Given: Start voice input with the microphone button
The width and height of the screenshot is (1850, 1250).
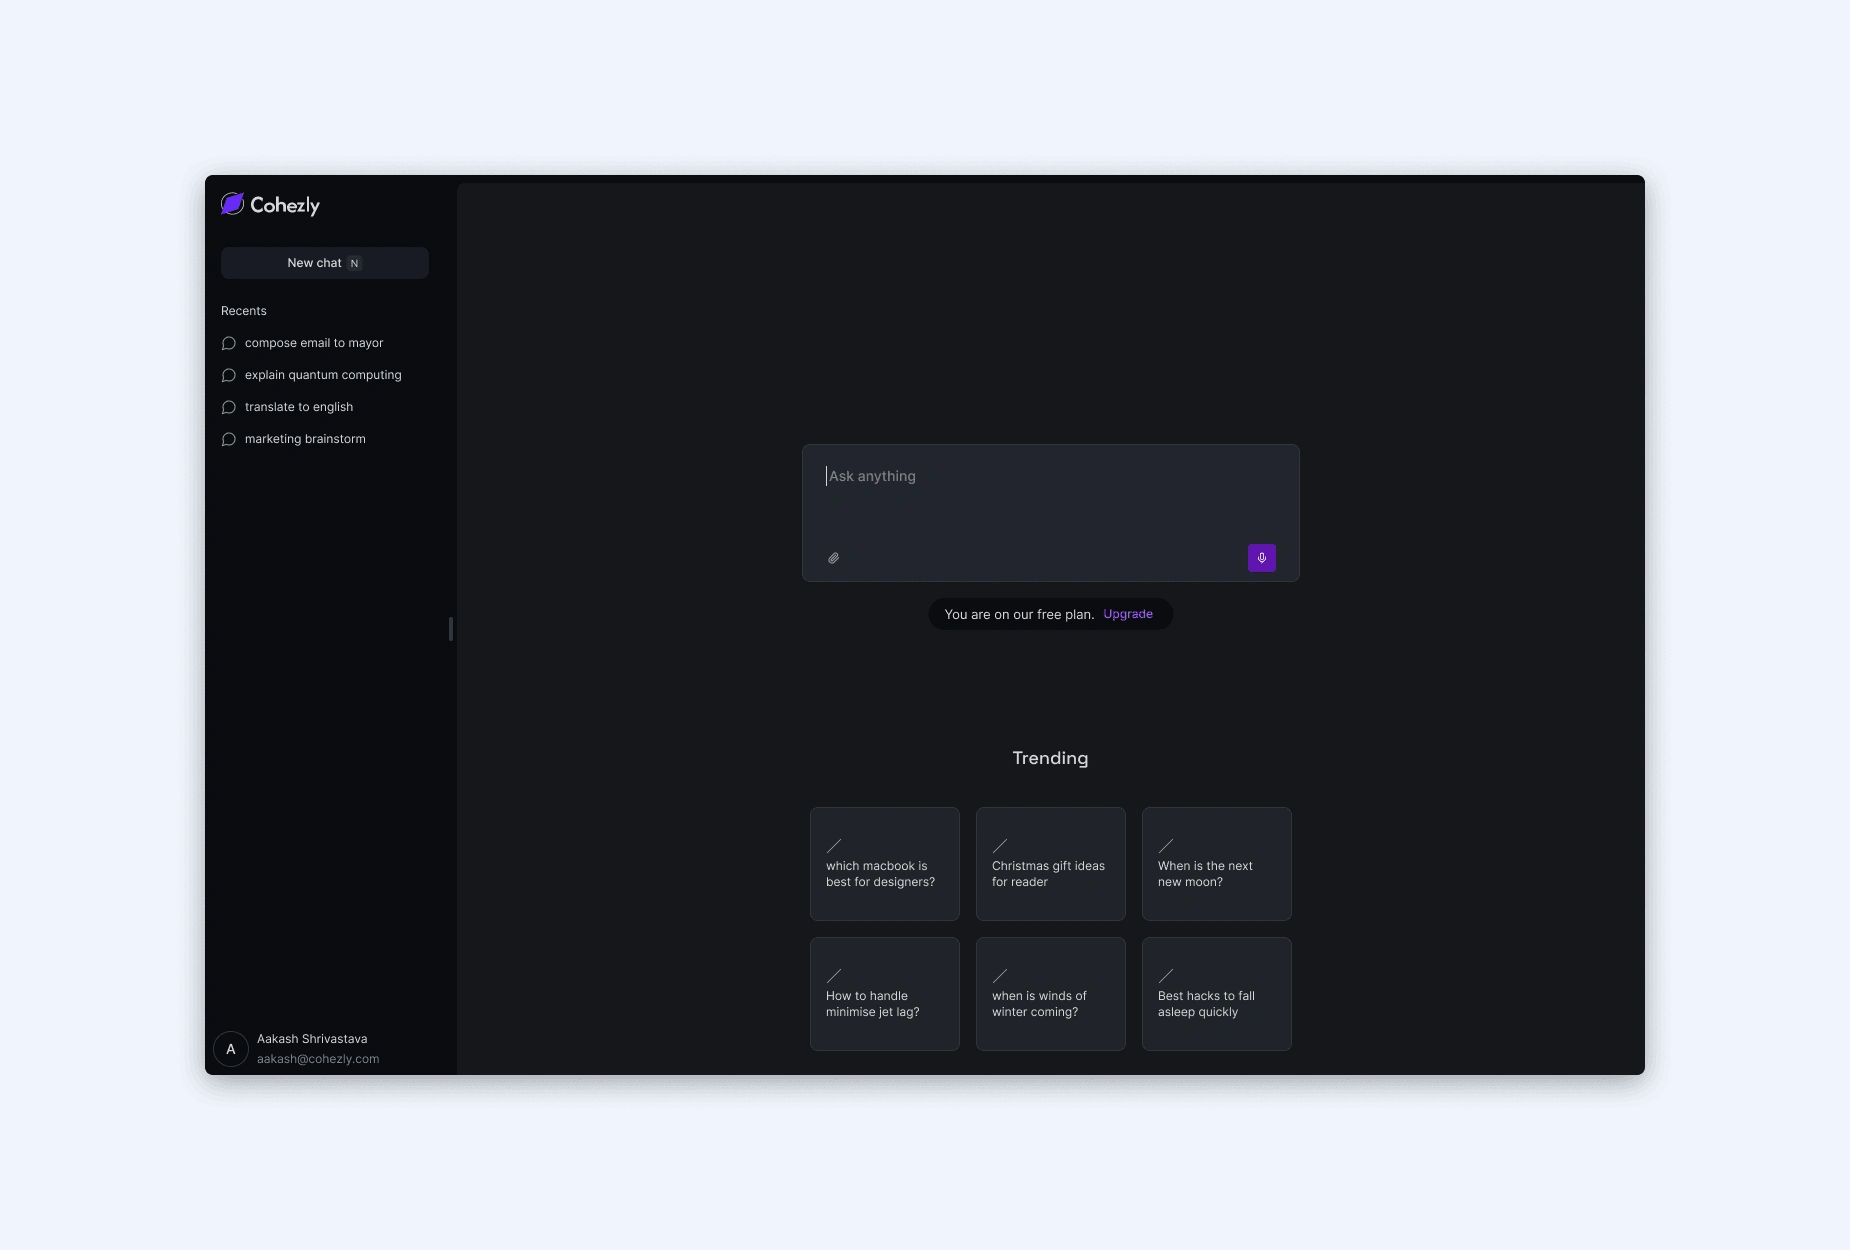Looking at the screenshot, I should click(1262, 558).
